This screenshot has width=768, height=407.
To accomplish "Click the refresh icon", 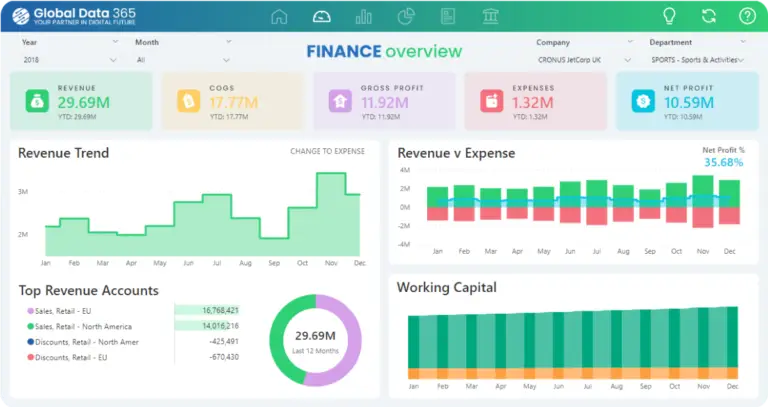I will coord(709,16).
